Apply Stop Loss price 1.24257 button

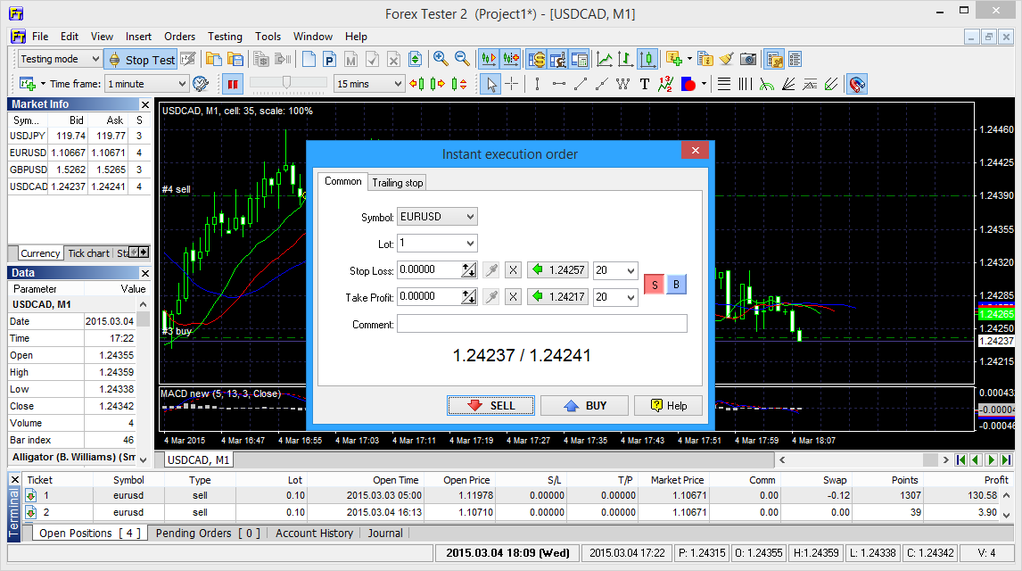tap(557, 270)
